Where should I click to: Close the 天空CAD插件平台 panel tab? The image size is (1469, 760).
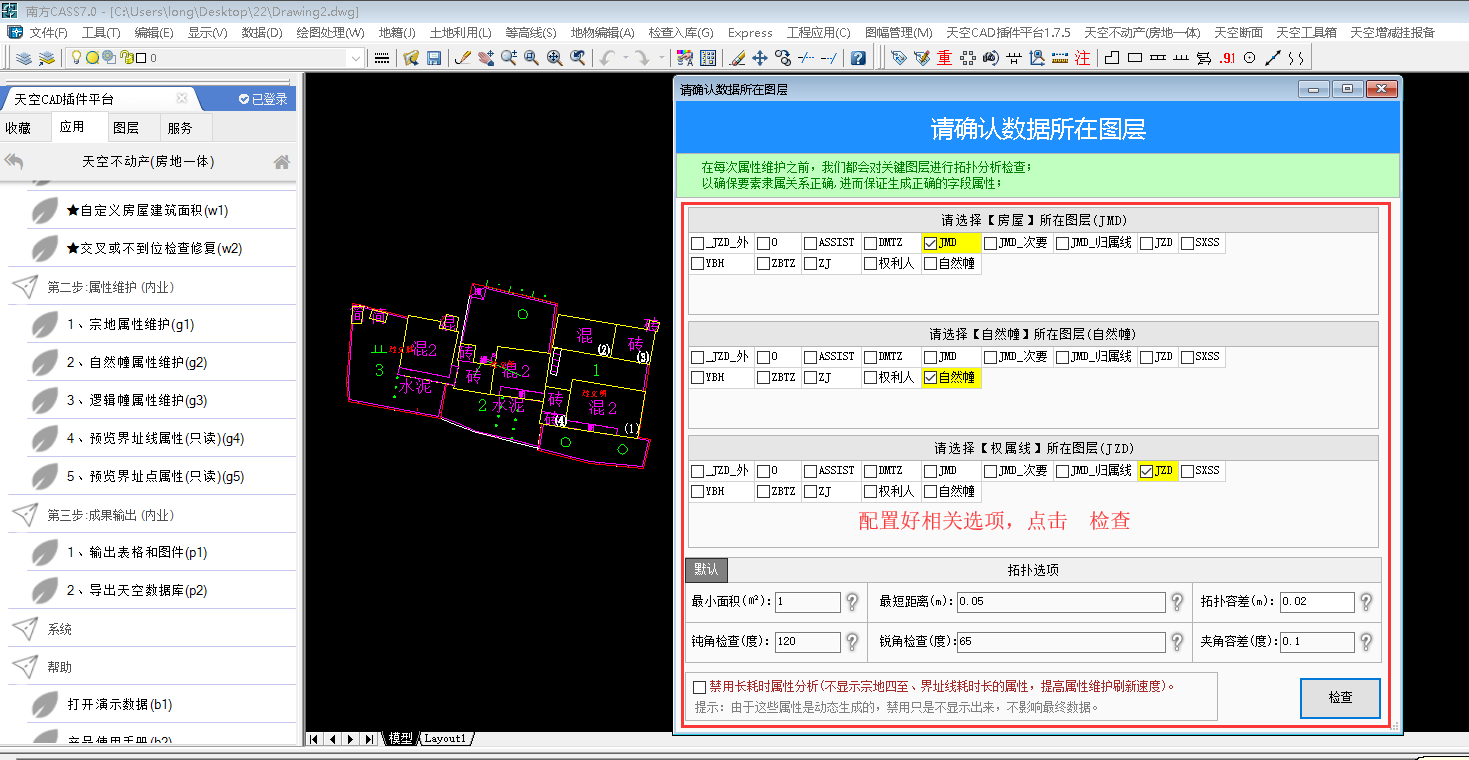click(182, 99)
